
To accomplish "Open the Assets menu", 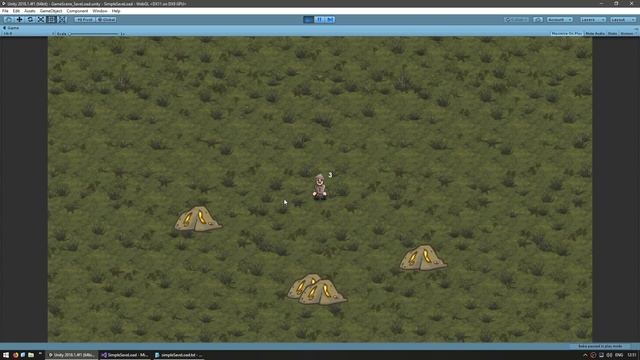I will [x=29, y=11].
